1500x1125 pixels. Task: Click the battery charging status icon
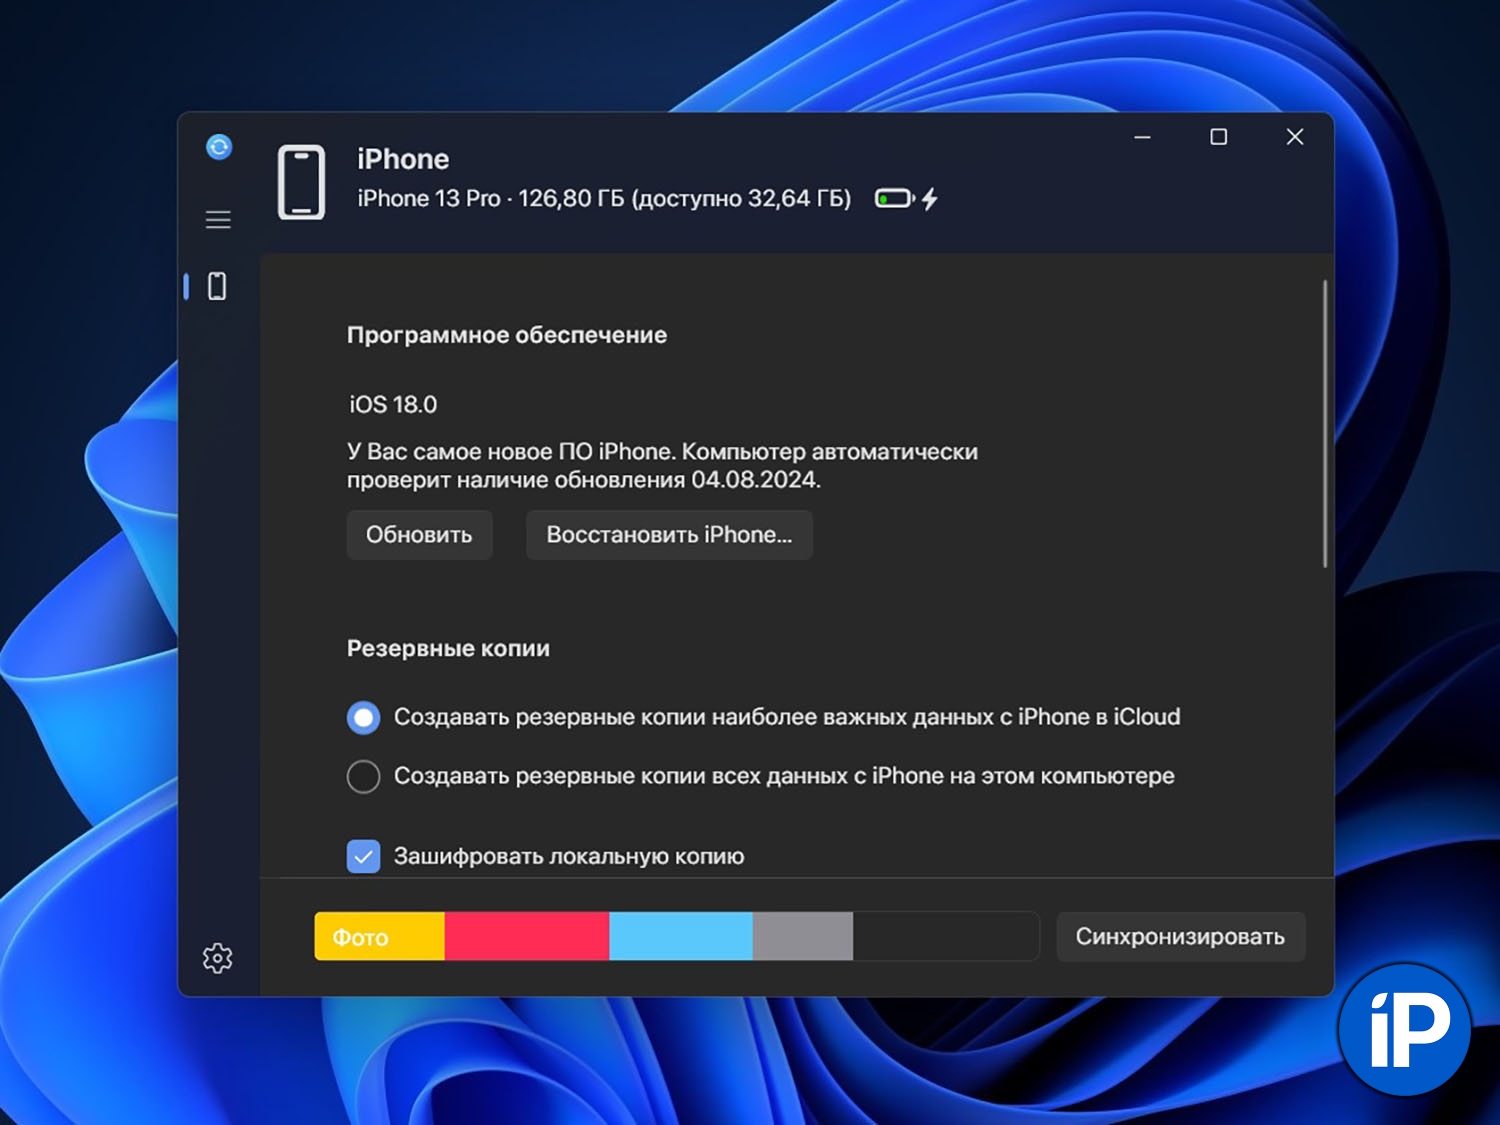(x=906, y=199)
